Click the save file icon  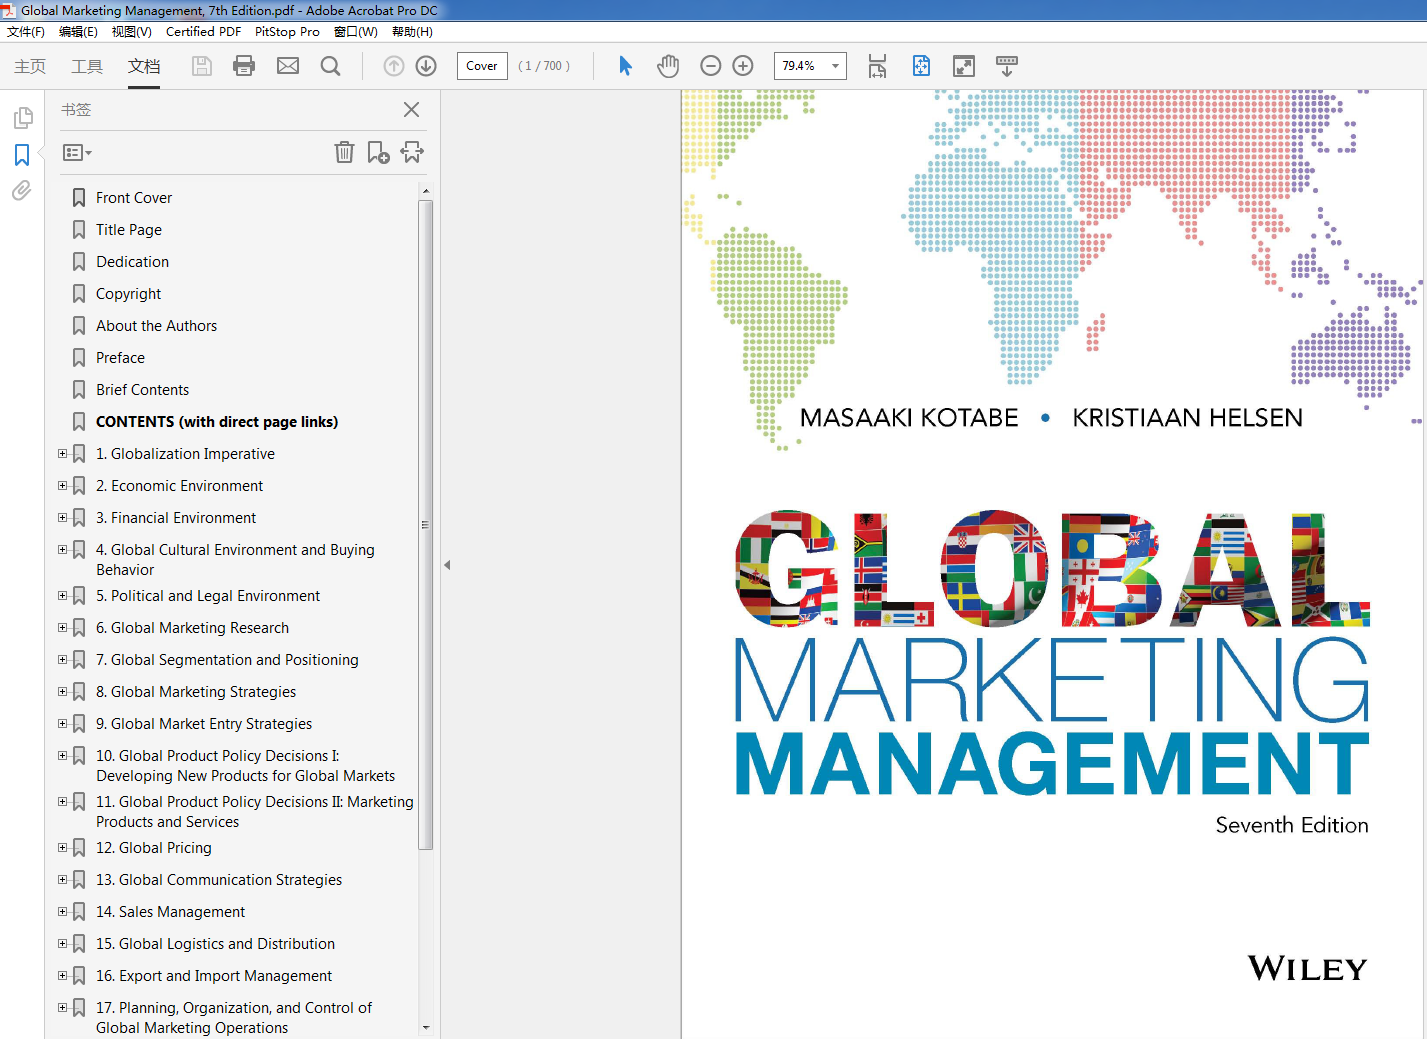click(x=202, y=66)
